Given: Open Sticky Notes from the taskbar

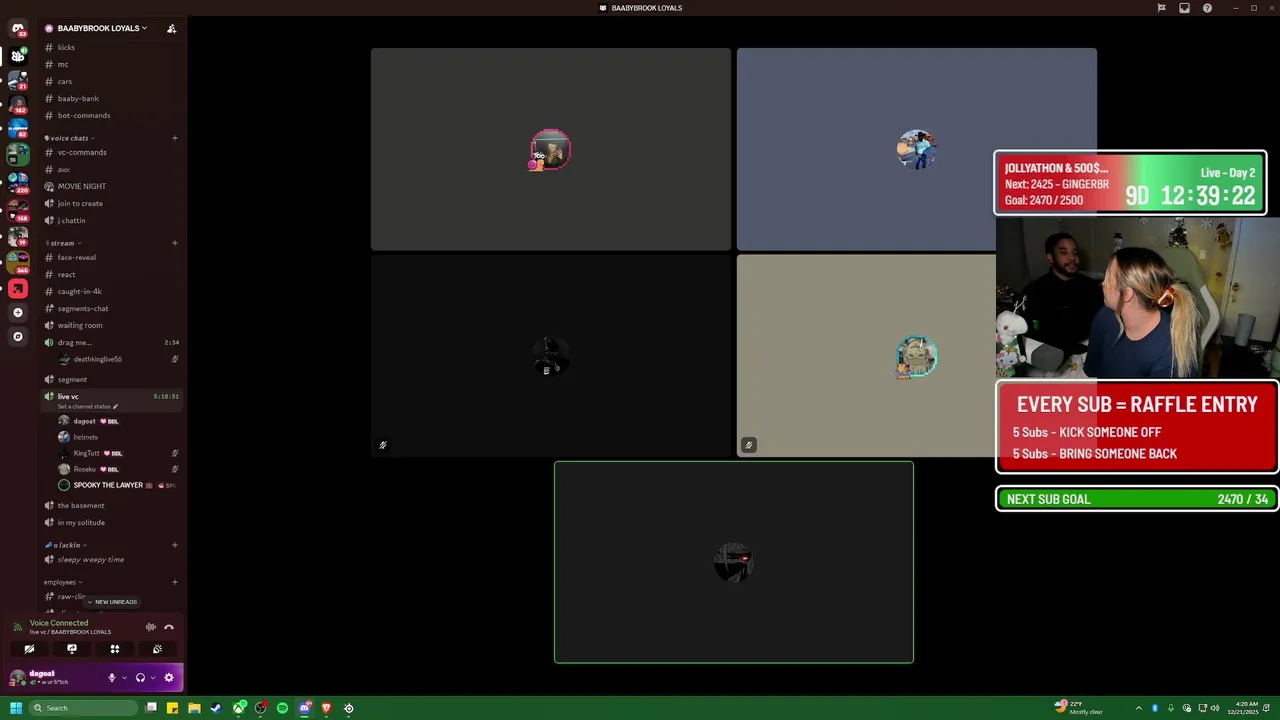Looking at the screenshot, I should 172,708.
